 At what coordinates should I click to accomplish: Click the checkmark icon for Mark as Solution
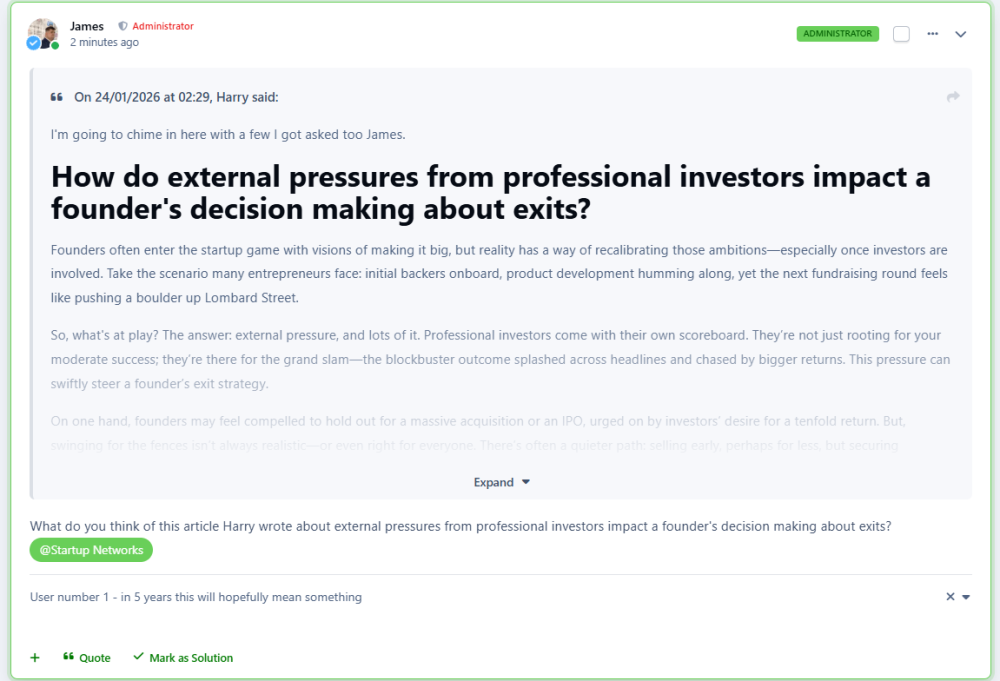click(138, 658)
